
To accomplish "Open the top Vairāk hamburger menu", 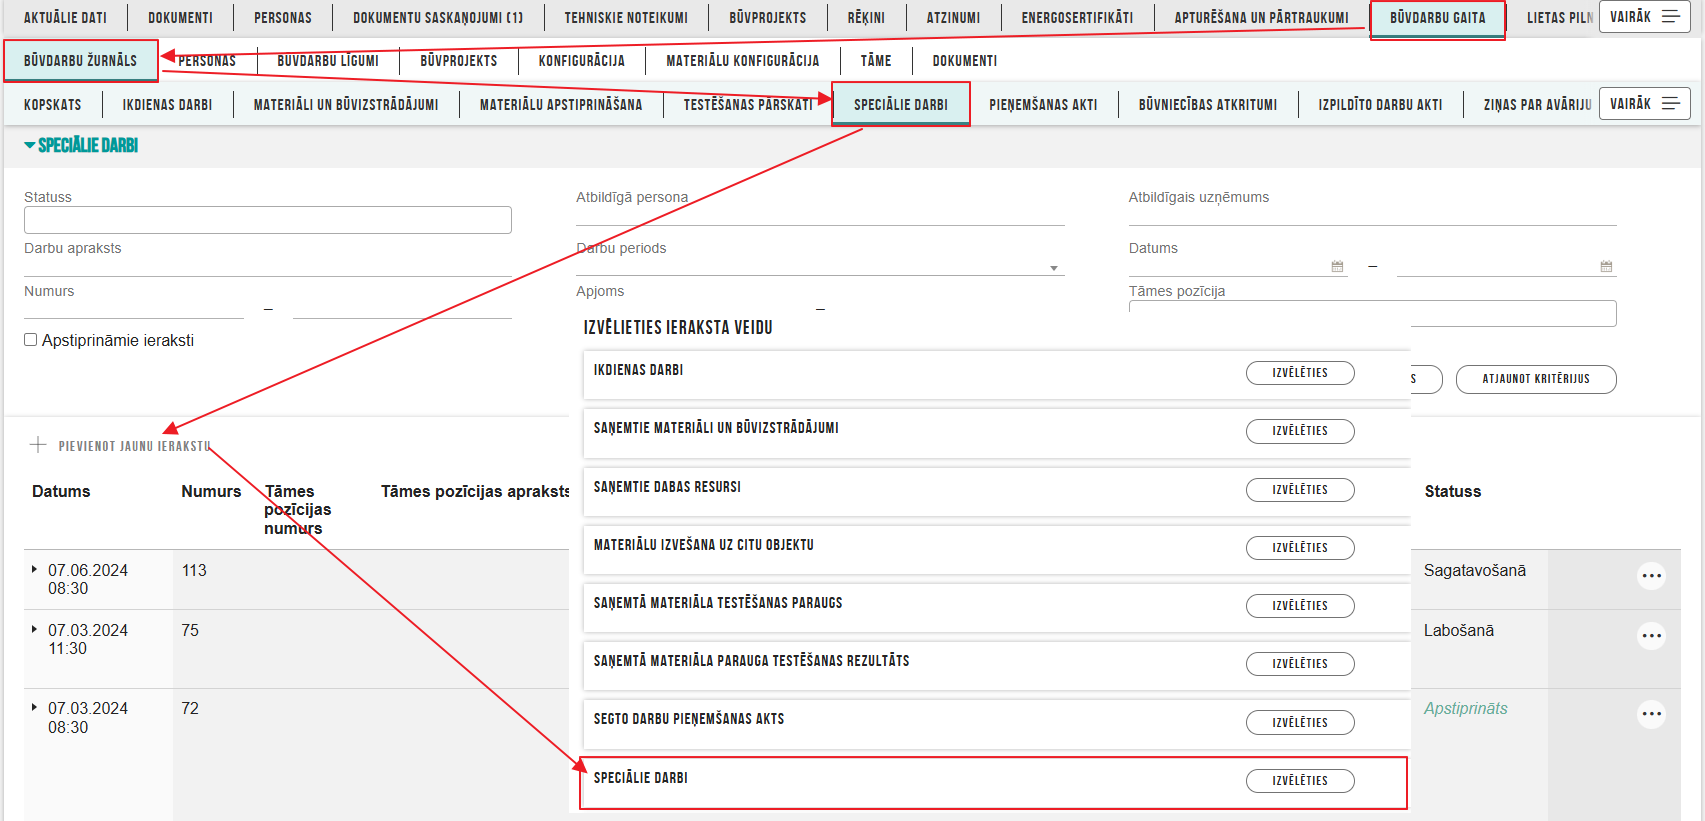I will tap(1645, 17).
